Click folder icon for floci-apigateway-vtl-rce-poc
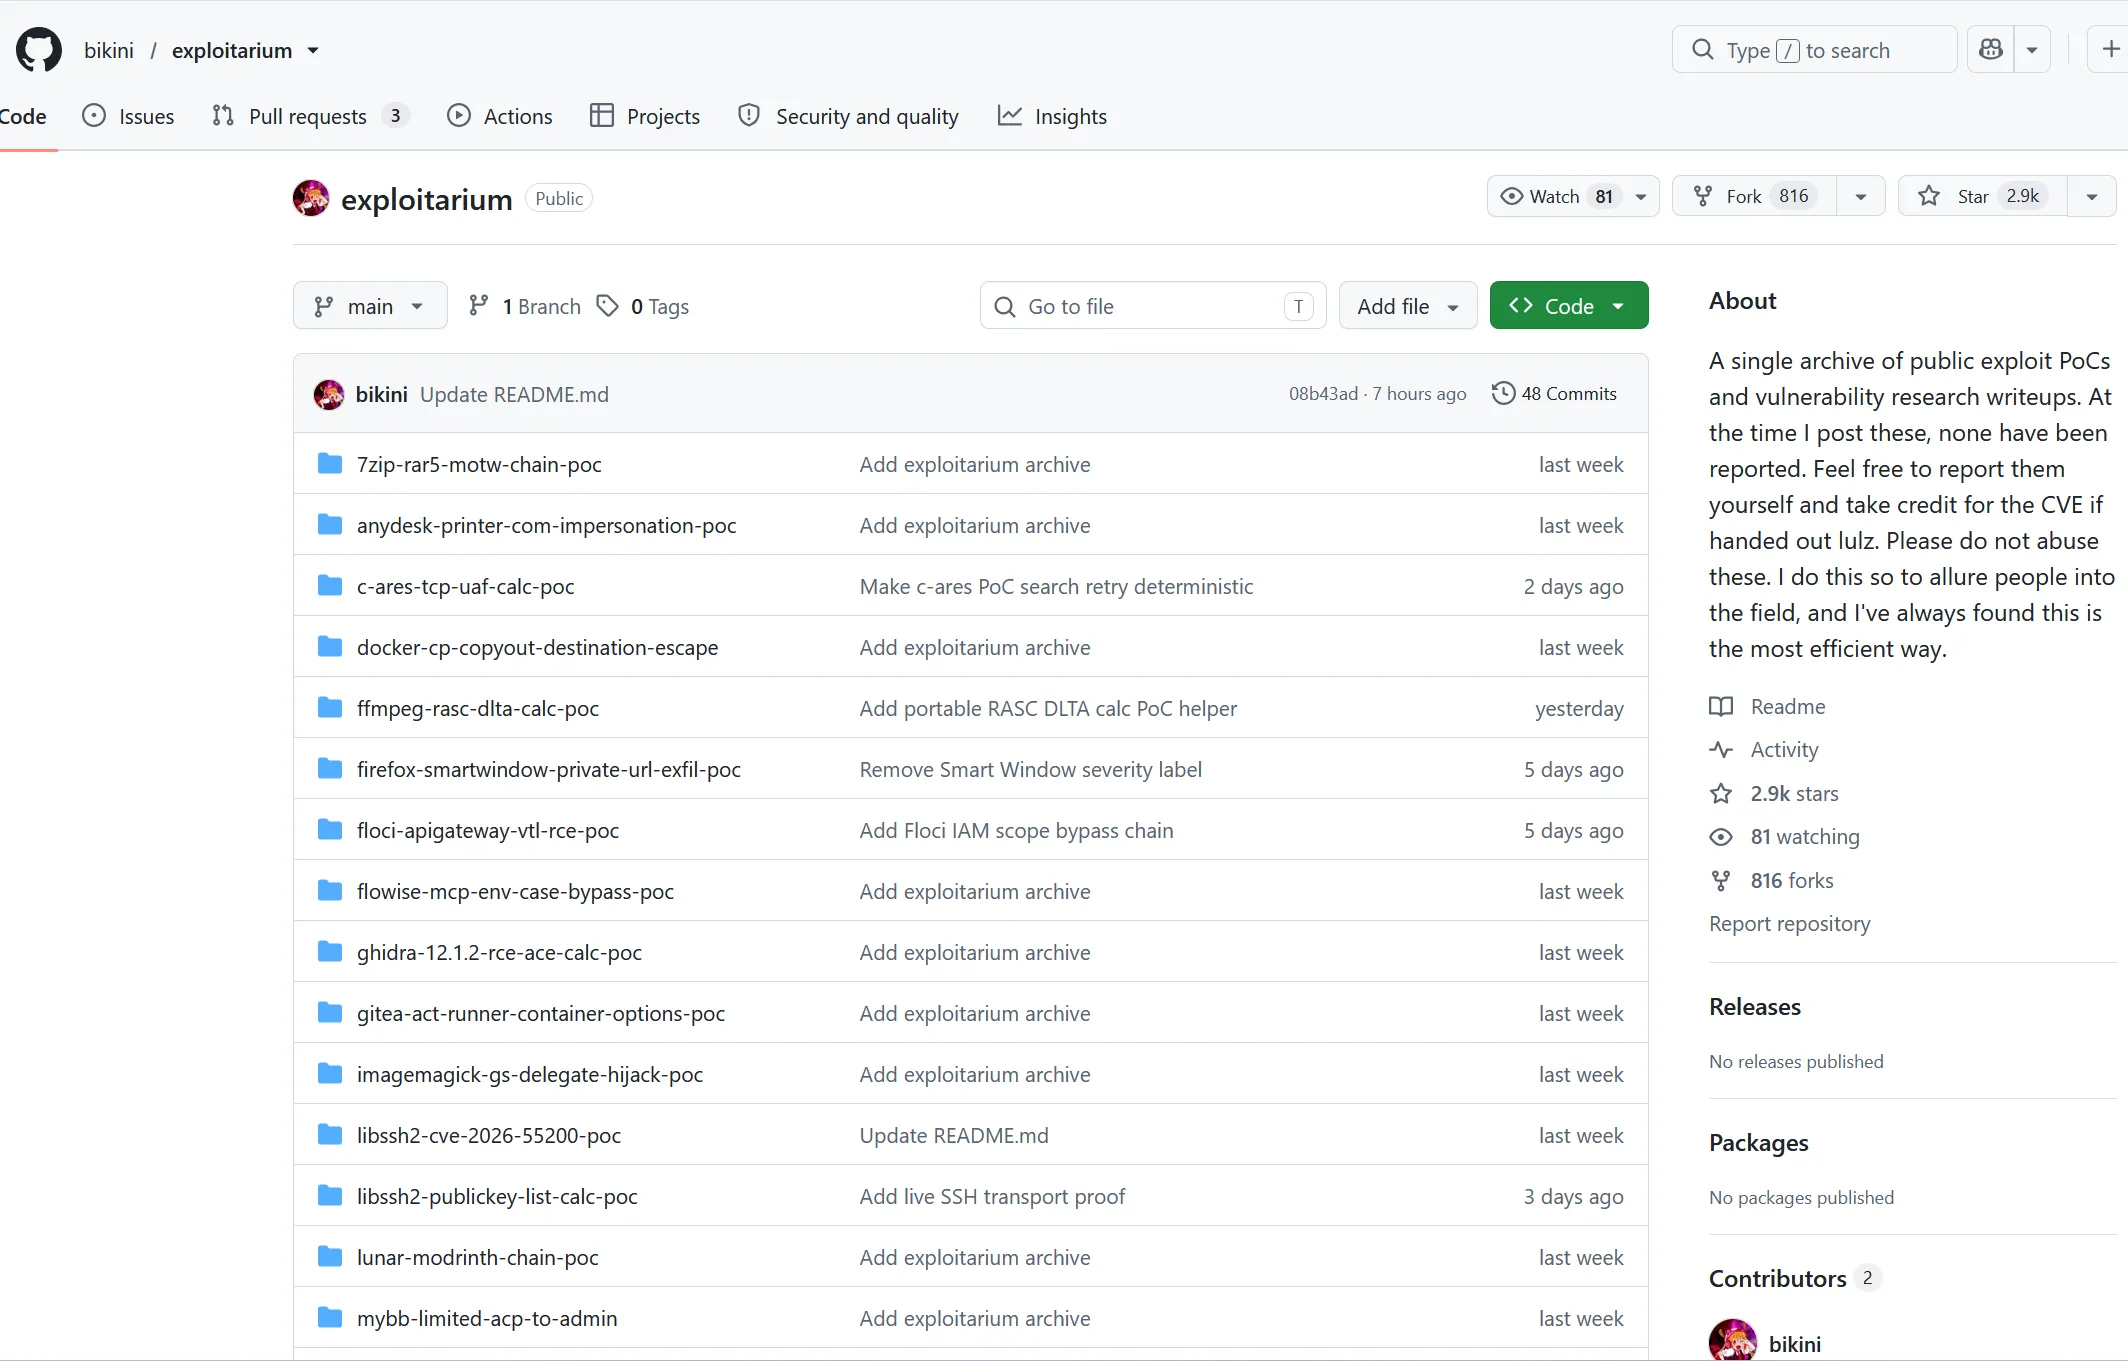 [330, 829]
